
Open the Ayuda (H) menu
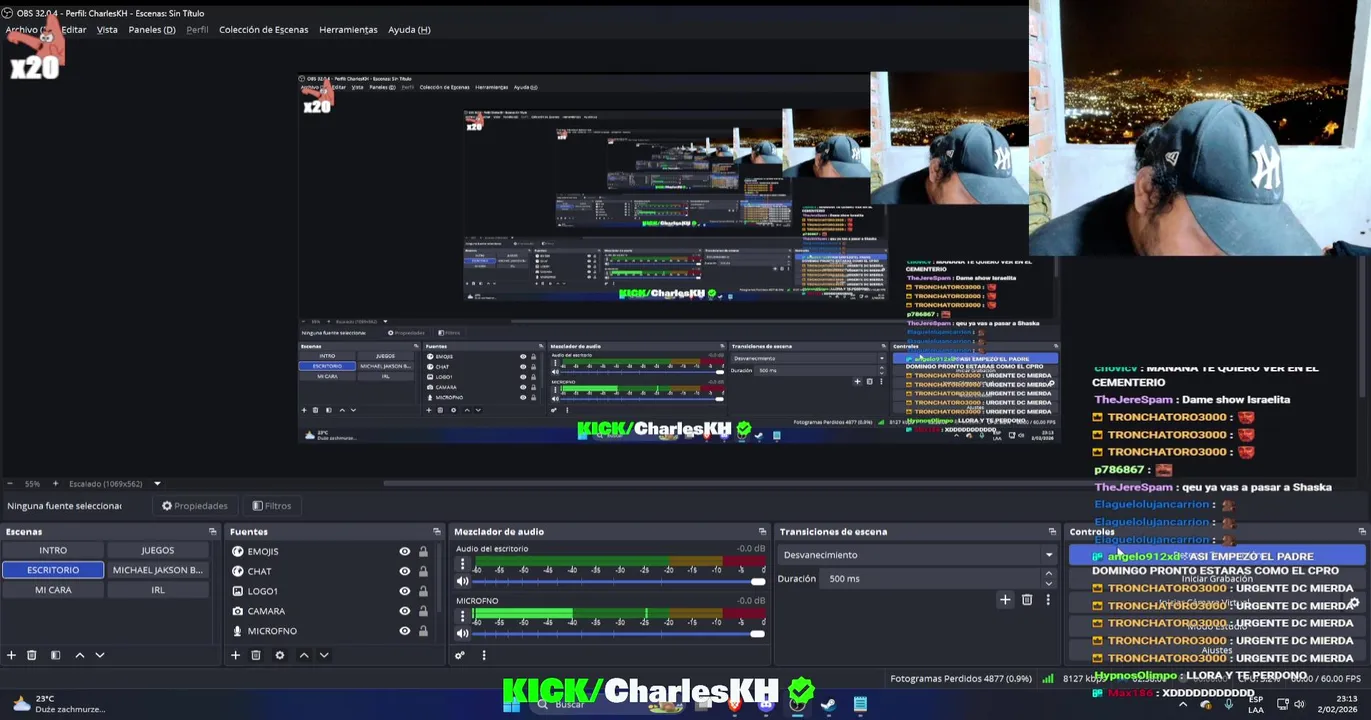pos(409,30)
